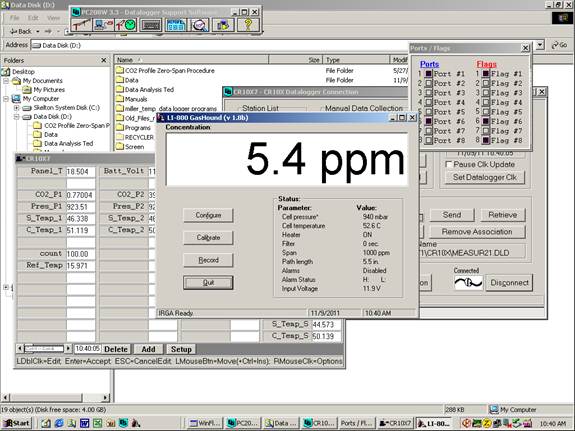
Task: Open the magnifier View icon in PC208W toolbar
Action: coord(200,25)
